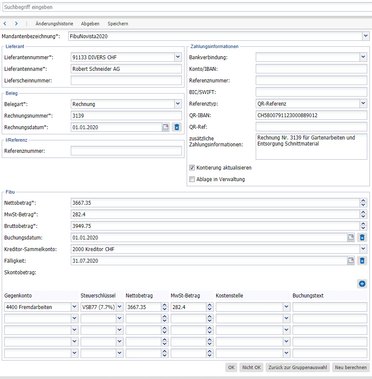Screen dimensions: 372x379
Task: Edit Rechnungsnummer 3139 field
Action: (x=126, y=116)
